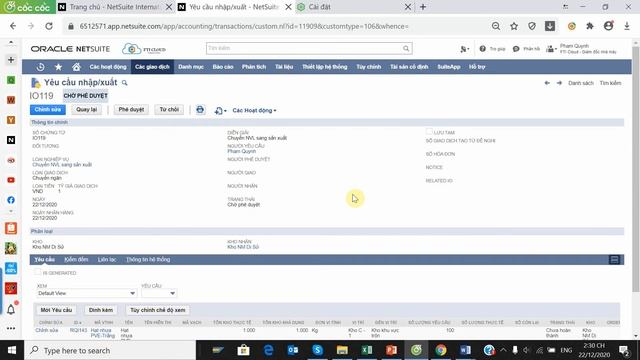Viewport: 640px width, 360px height.
Task: Open Windows Start menu
Action: point(12,350)
